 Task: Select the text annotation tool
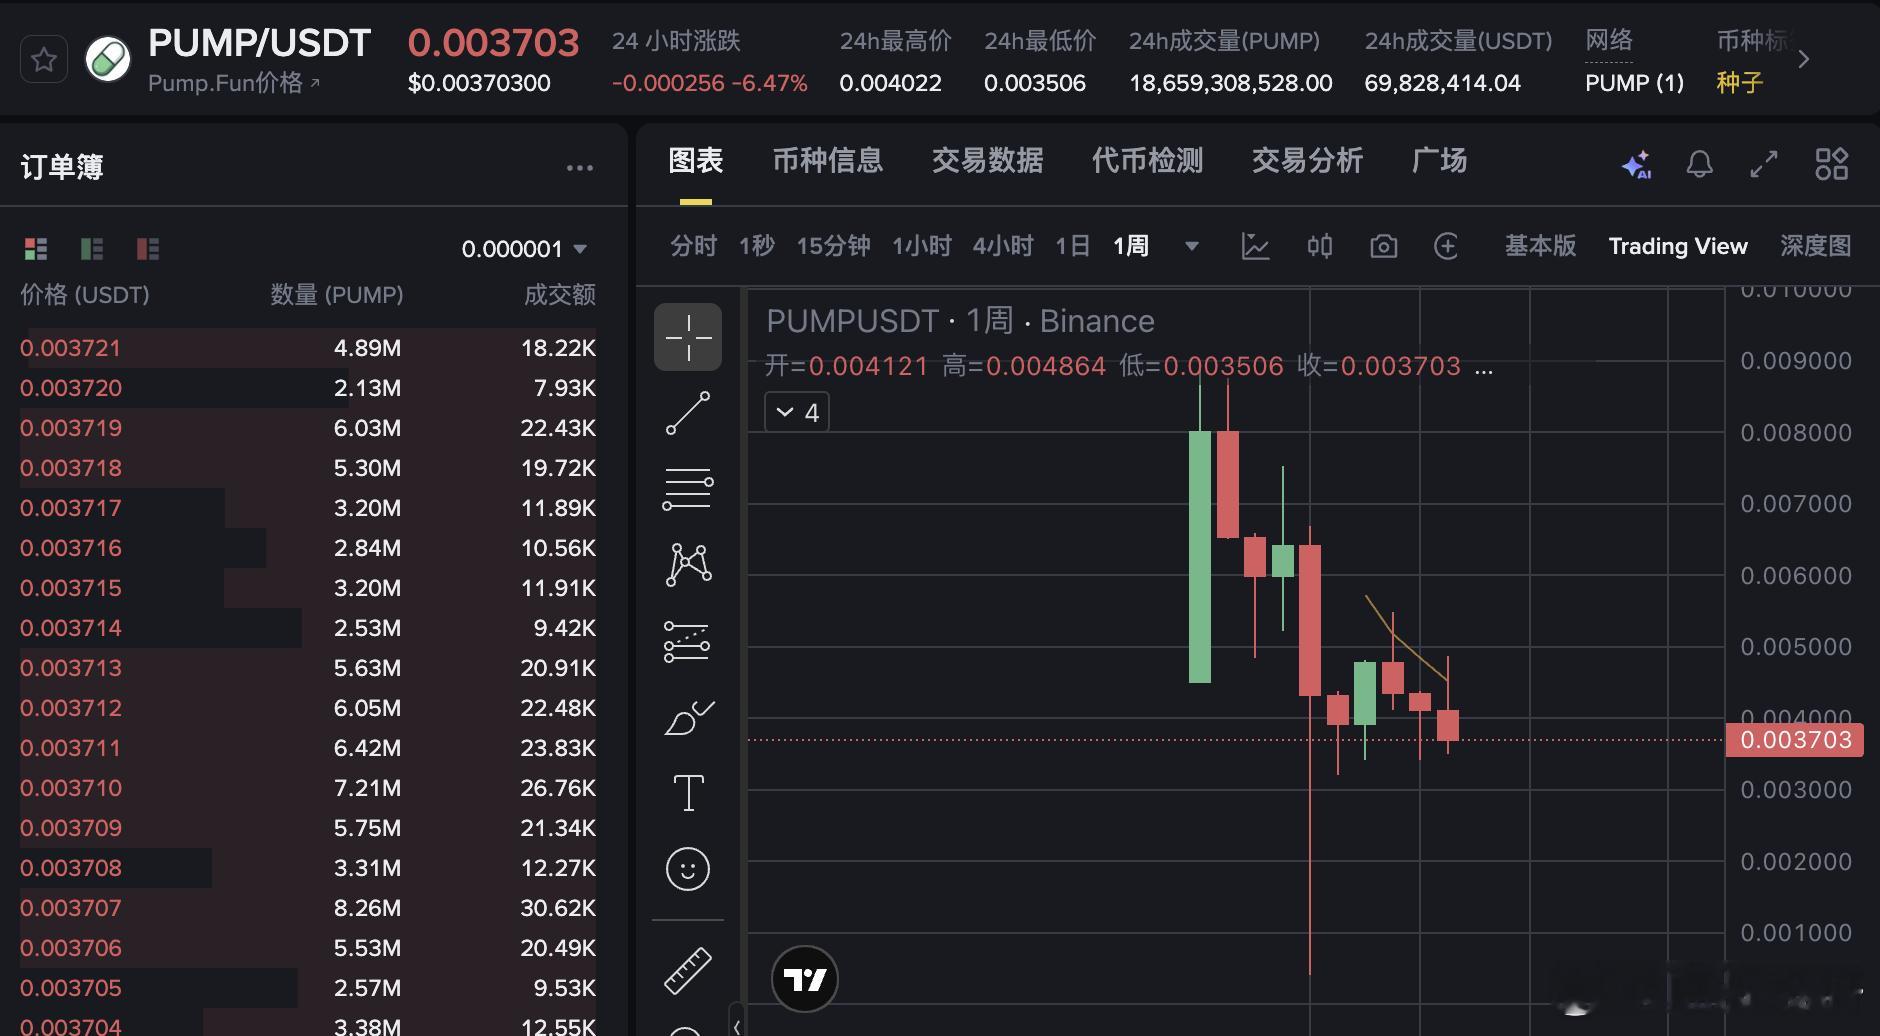[x=688, y=792]
